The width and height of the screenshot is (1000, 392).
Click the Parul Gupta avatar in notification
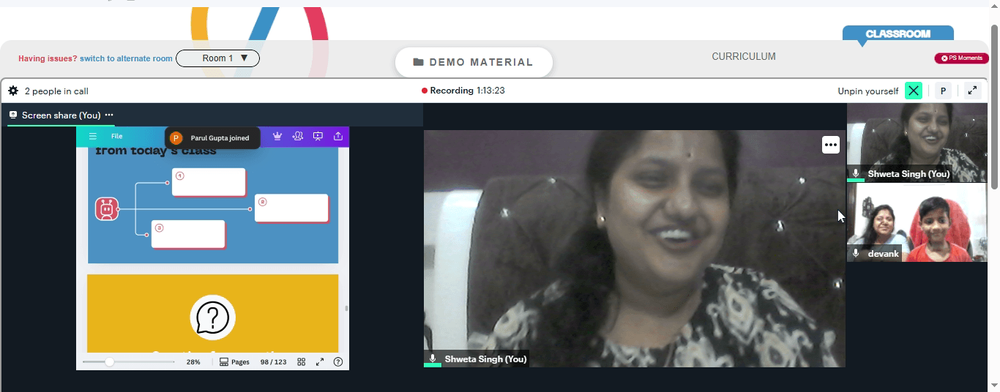coord(177,138)
